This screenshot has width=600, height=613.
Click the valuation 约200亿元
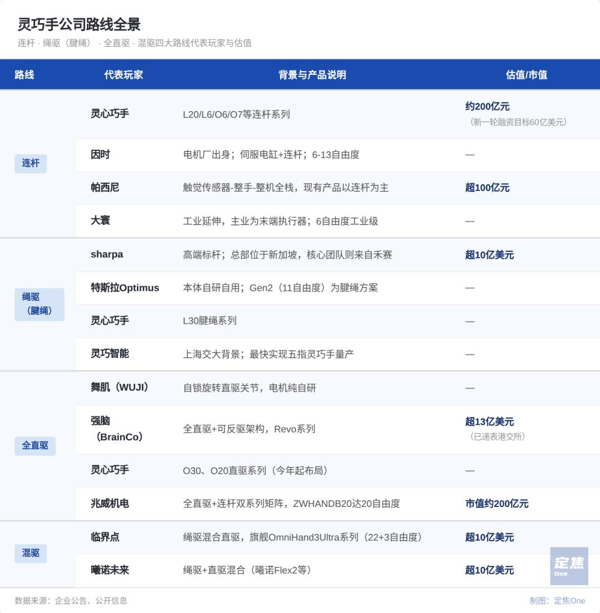coord(487,106)
